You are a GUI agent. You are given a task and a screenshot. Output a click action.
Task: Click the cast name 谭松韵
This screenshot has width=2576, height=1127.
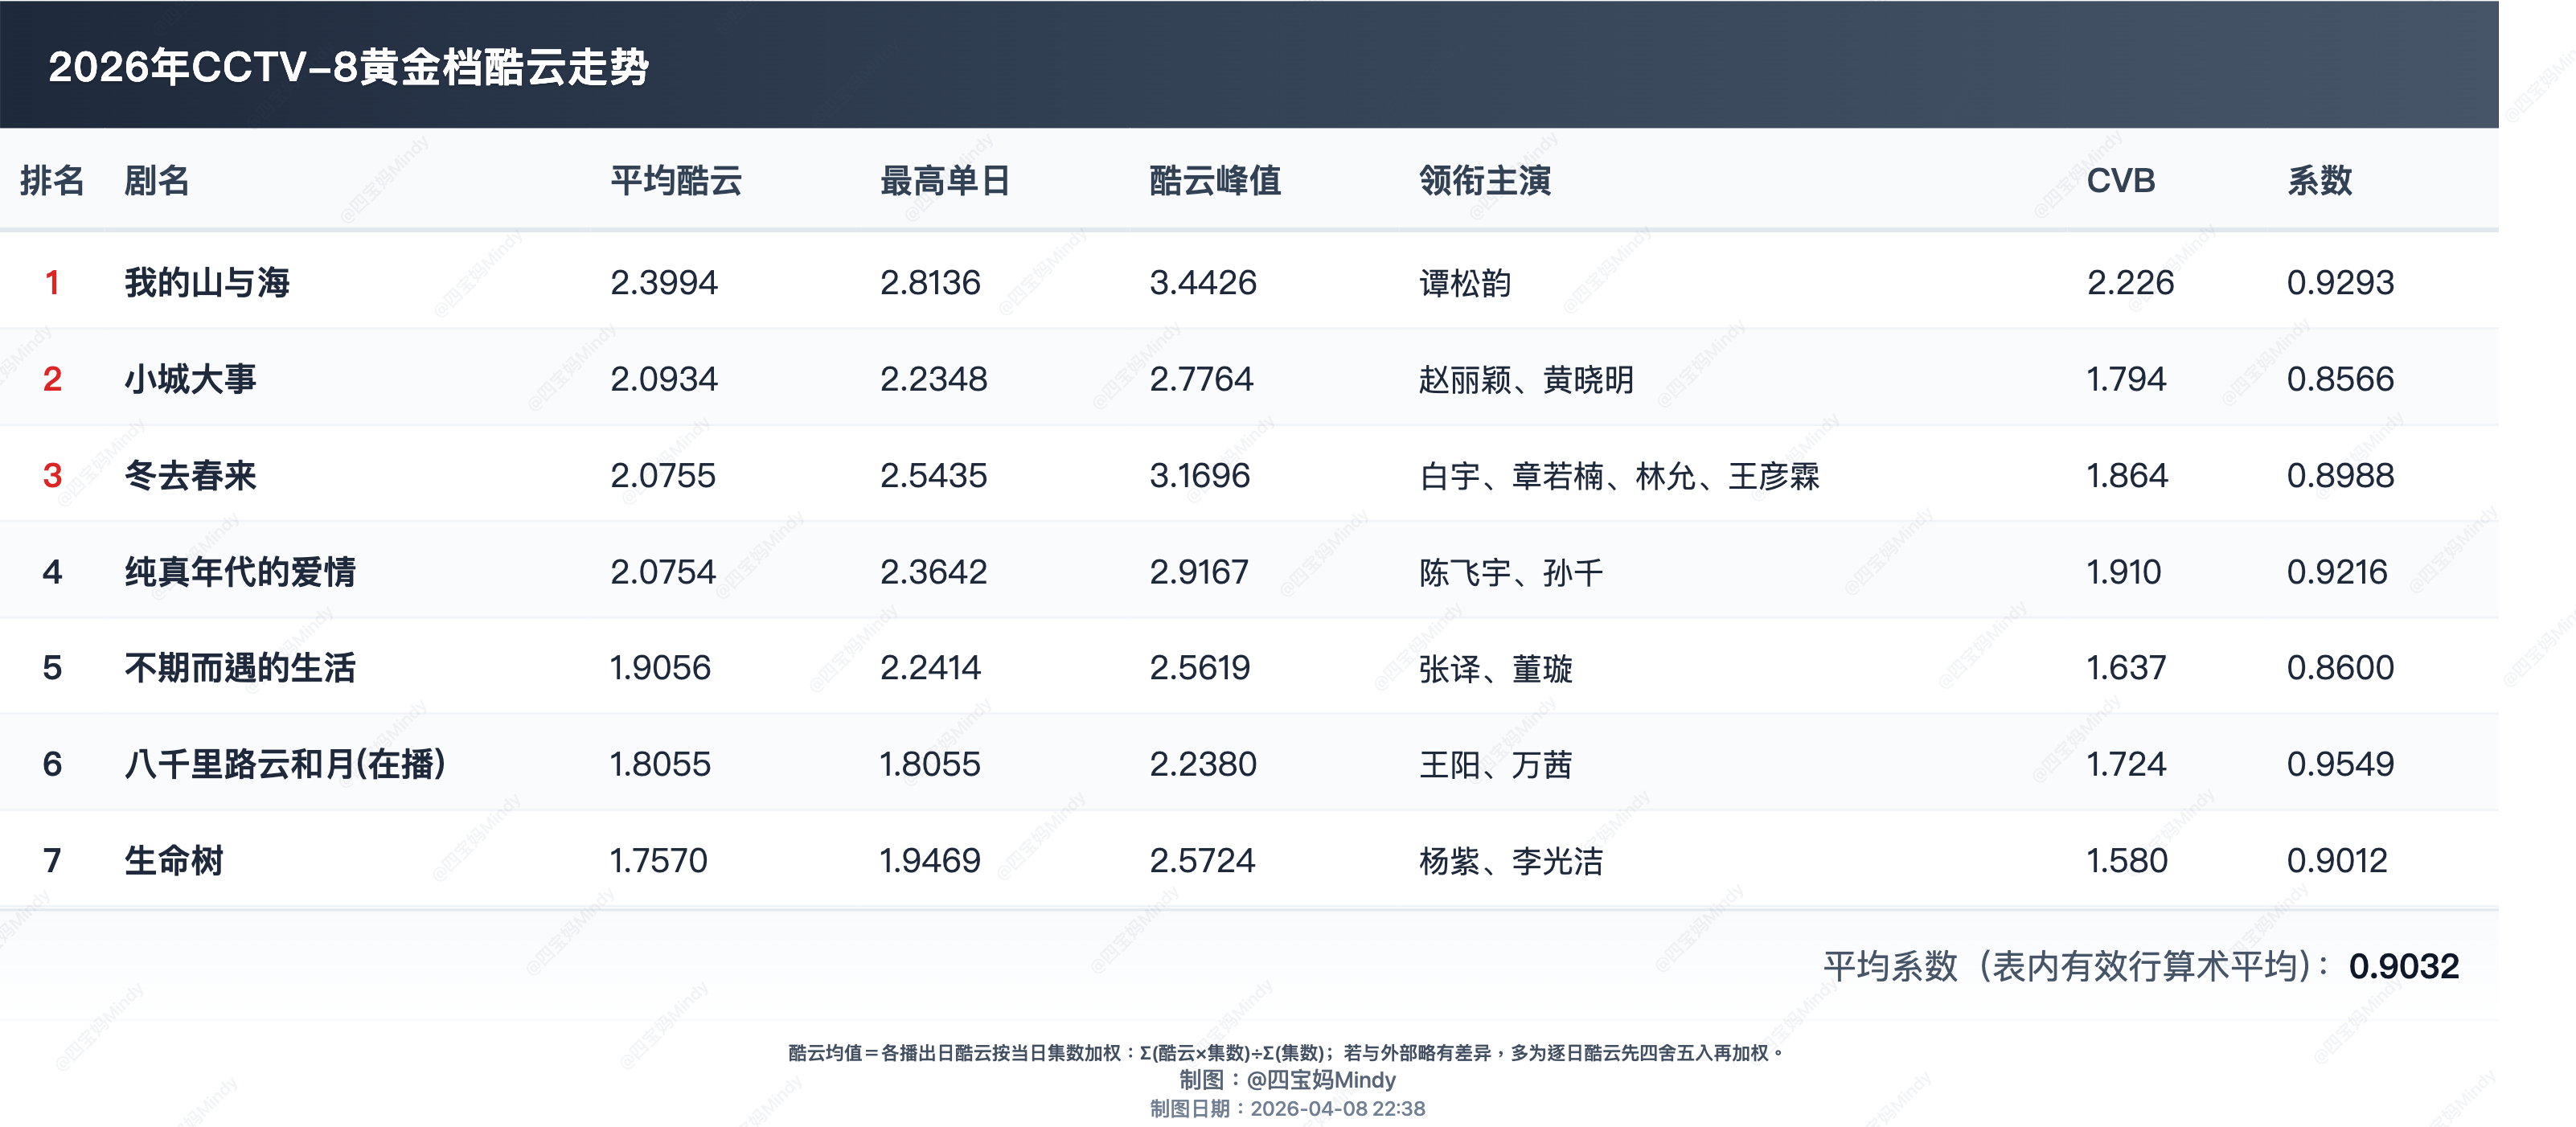pyautogui.click(x=1465, y=284)
